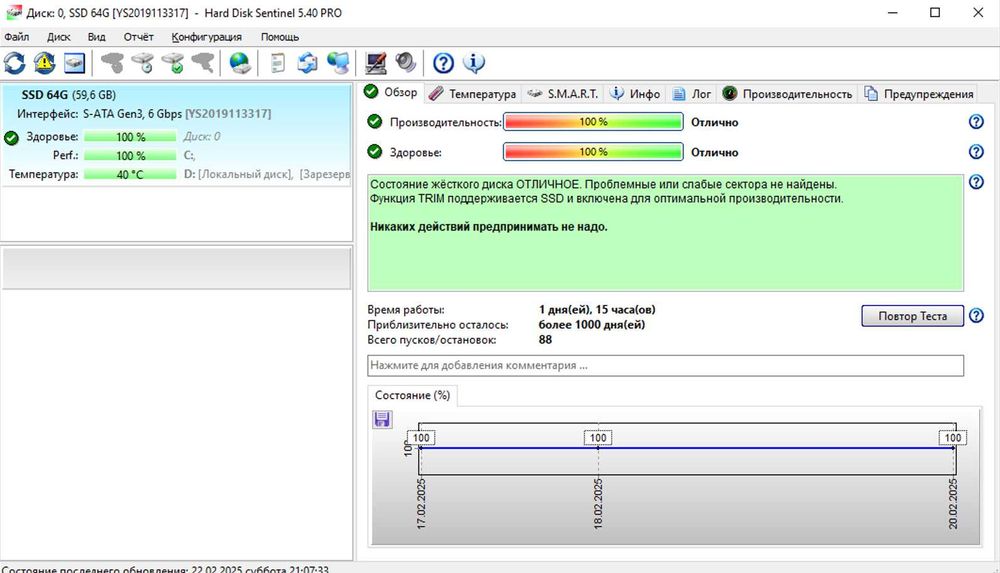Click the 'более 1000 дня(ей)' value
Viewport: 1000px width, 573px height.
click(592, 325)
